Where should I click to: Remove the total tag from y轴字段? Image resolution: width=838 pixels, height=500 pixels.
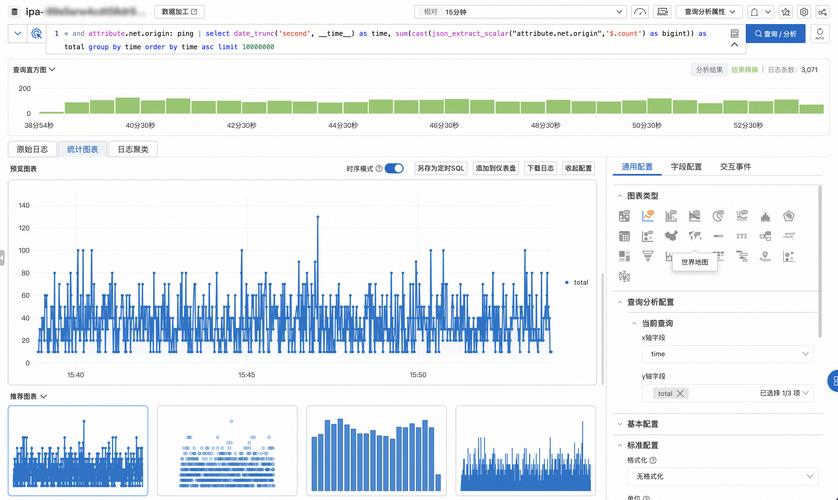[681, 394]
